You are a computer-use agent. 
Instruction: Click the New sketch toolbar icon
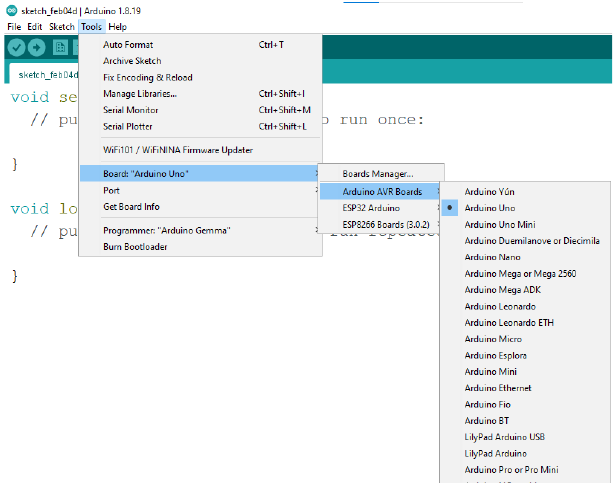pyautogui.click(x=60, y=48)
